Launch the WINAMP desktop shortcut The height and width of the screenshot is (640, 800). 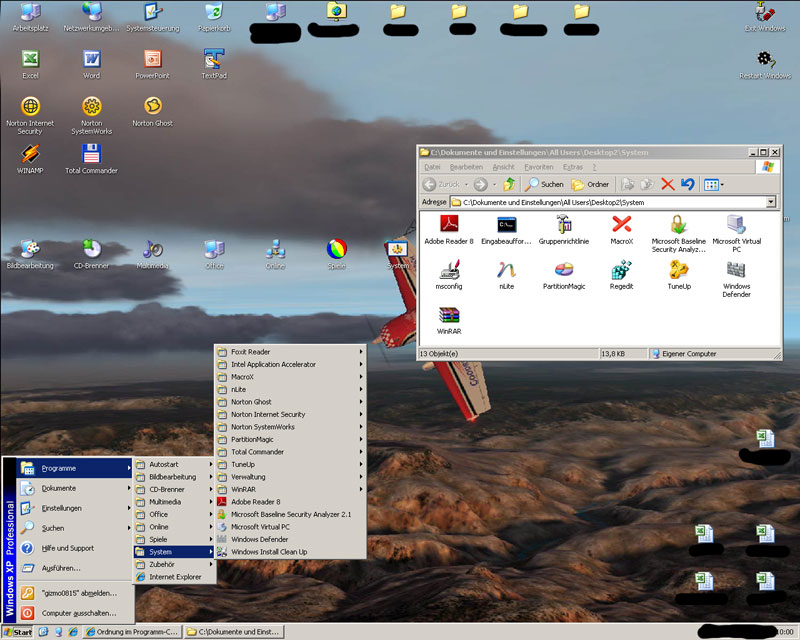(x=30, y=159)
